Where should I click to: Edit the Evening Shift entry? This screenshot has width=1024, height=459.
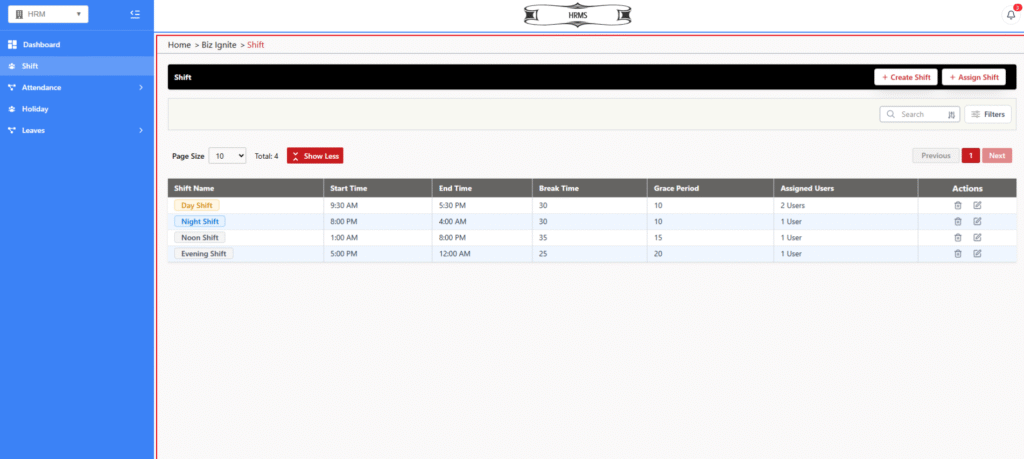point(977,254)
